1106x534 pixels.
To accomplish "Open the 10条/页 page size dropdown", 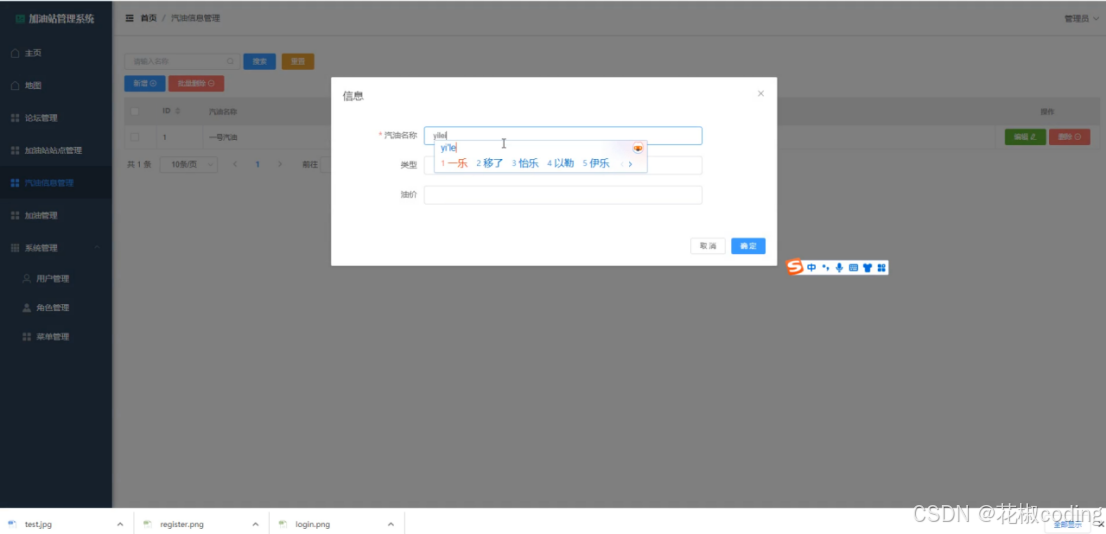I will 189,164.
